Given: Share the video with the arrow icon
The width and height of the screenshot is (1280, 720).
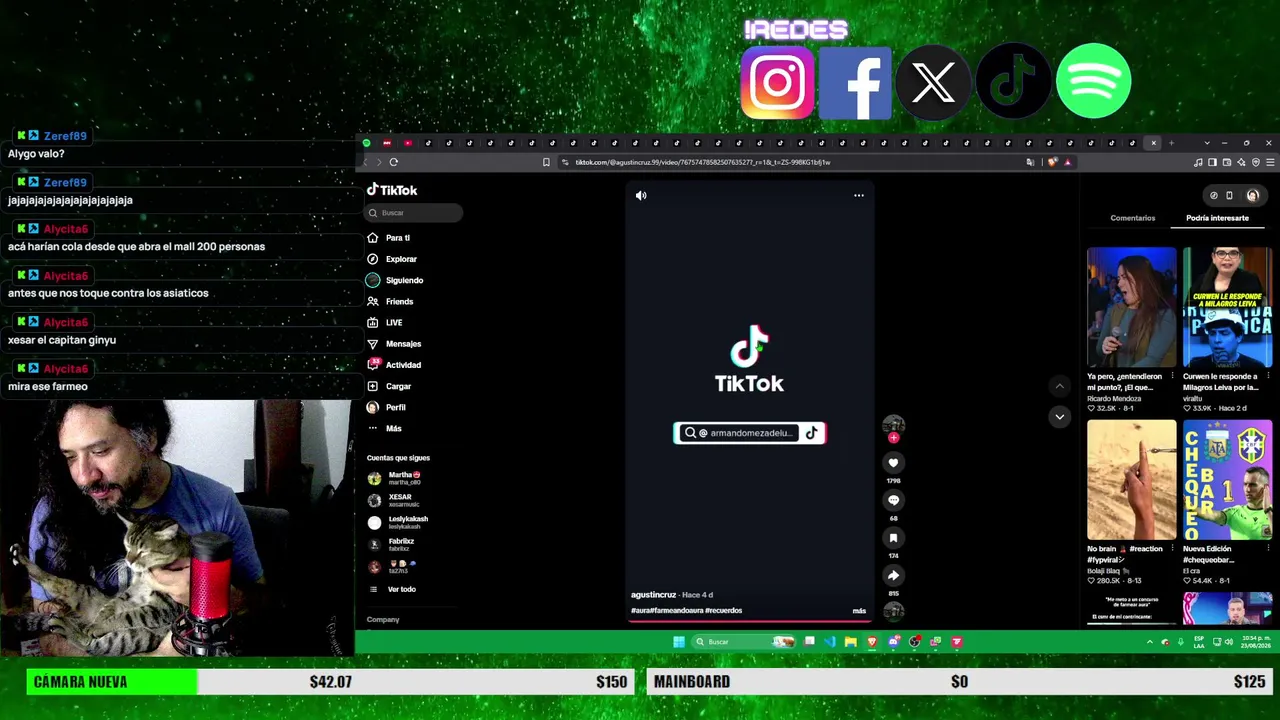Looking at the screenshot, I should (894, 575).
